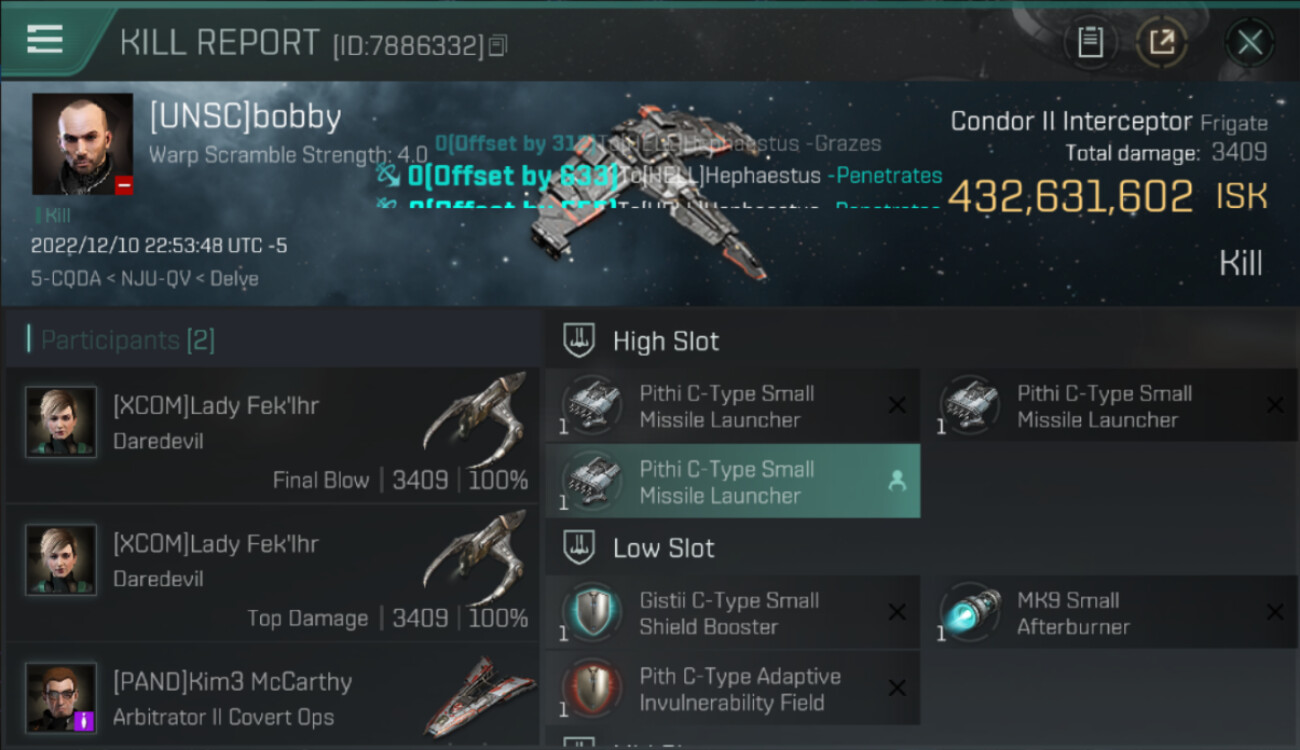Close the kill report window
Image resolution: width=1300 pixels, height=750 pixels.
tap(1250, 42)
